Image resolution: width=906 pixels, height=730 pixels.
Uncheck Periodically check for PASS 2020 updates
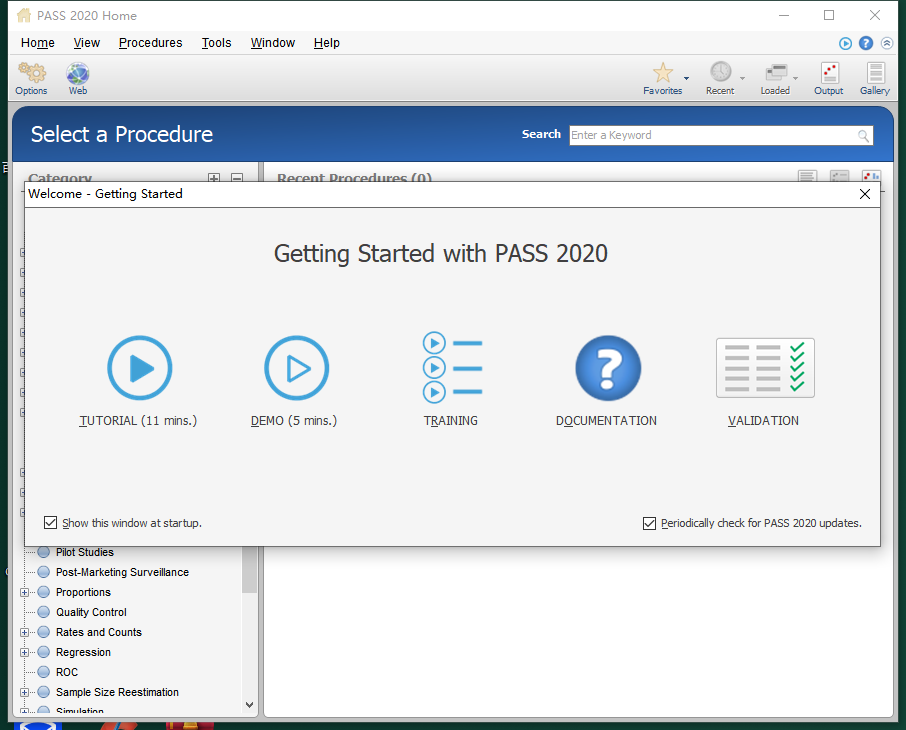click(x=649, y=523)
